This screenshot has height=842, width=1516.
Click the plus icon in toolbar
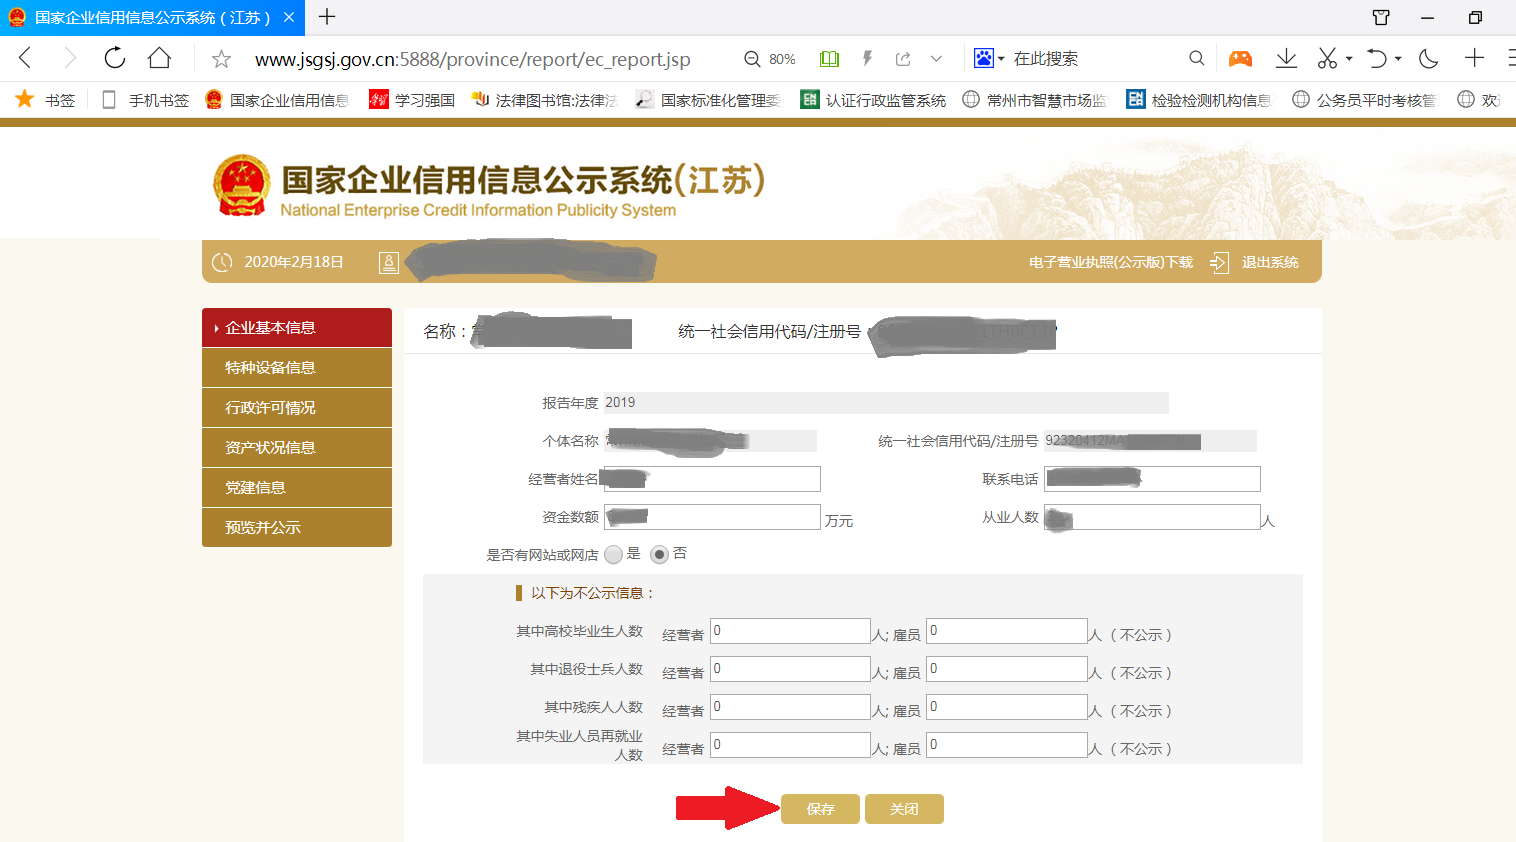click(1474, 58)
